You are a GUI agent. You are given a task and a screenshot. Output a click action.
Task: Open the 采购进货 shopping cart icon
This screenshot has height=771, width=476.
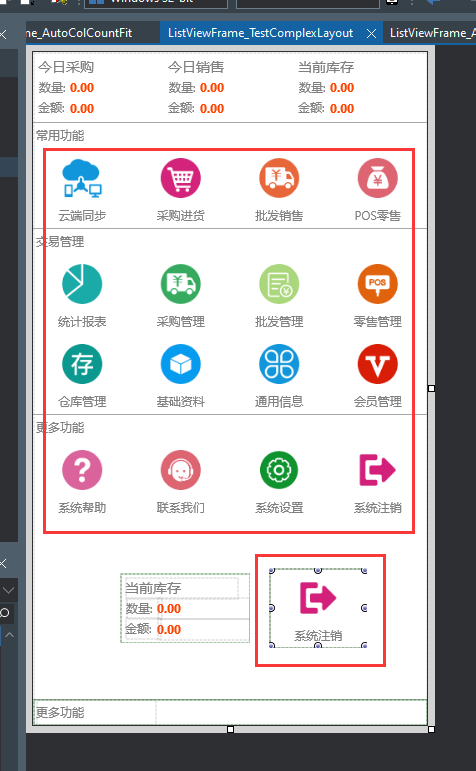180,178
